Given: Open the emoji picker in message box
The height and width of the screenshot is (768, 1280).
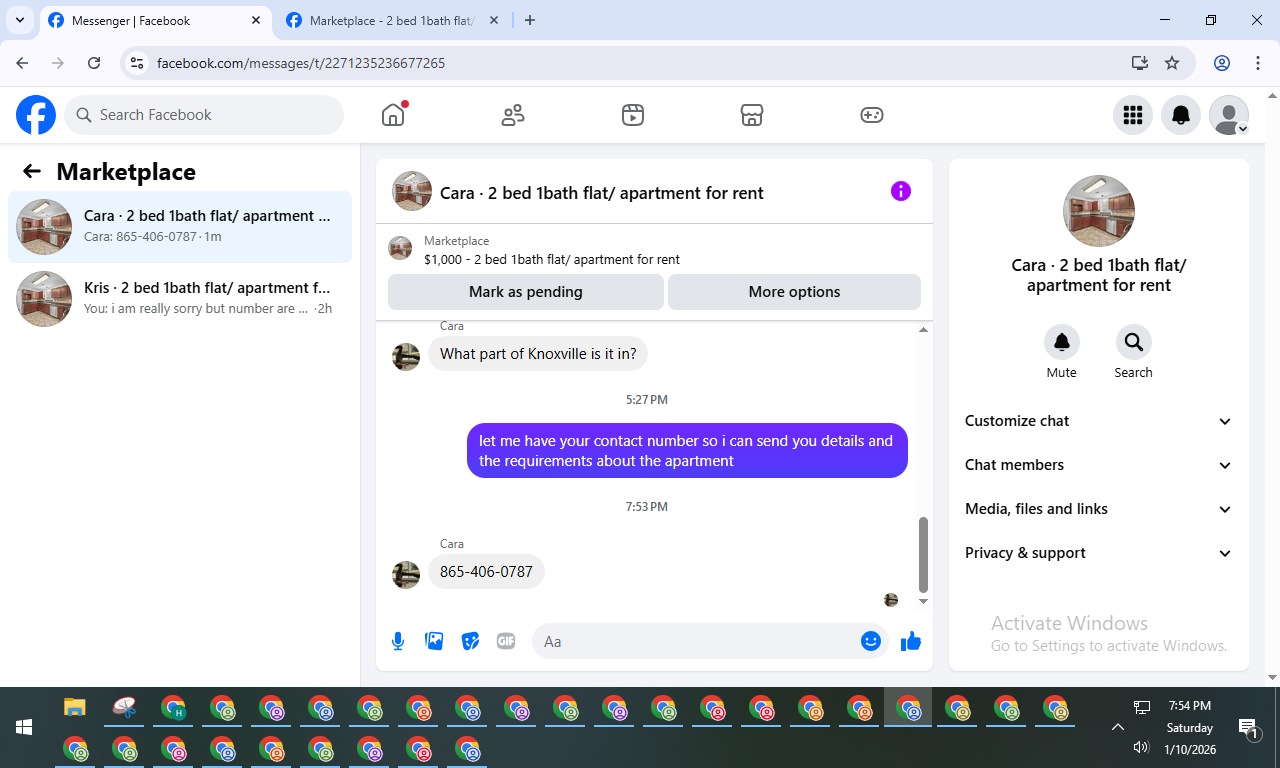Looking at the screenshot, I should point(871,641).
